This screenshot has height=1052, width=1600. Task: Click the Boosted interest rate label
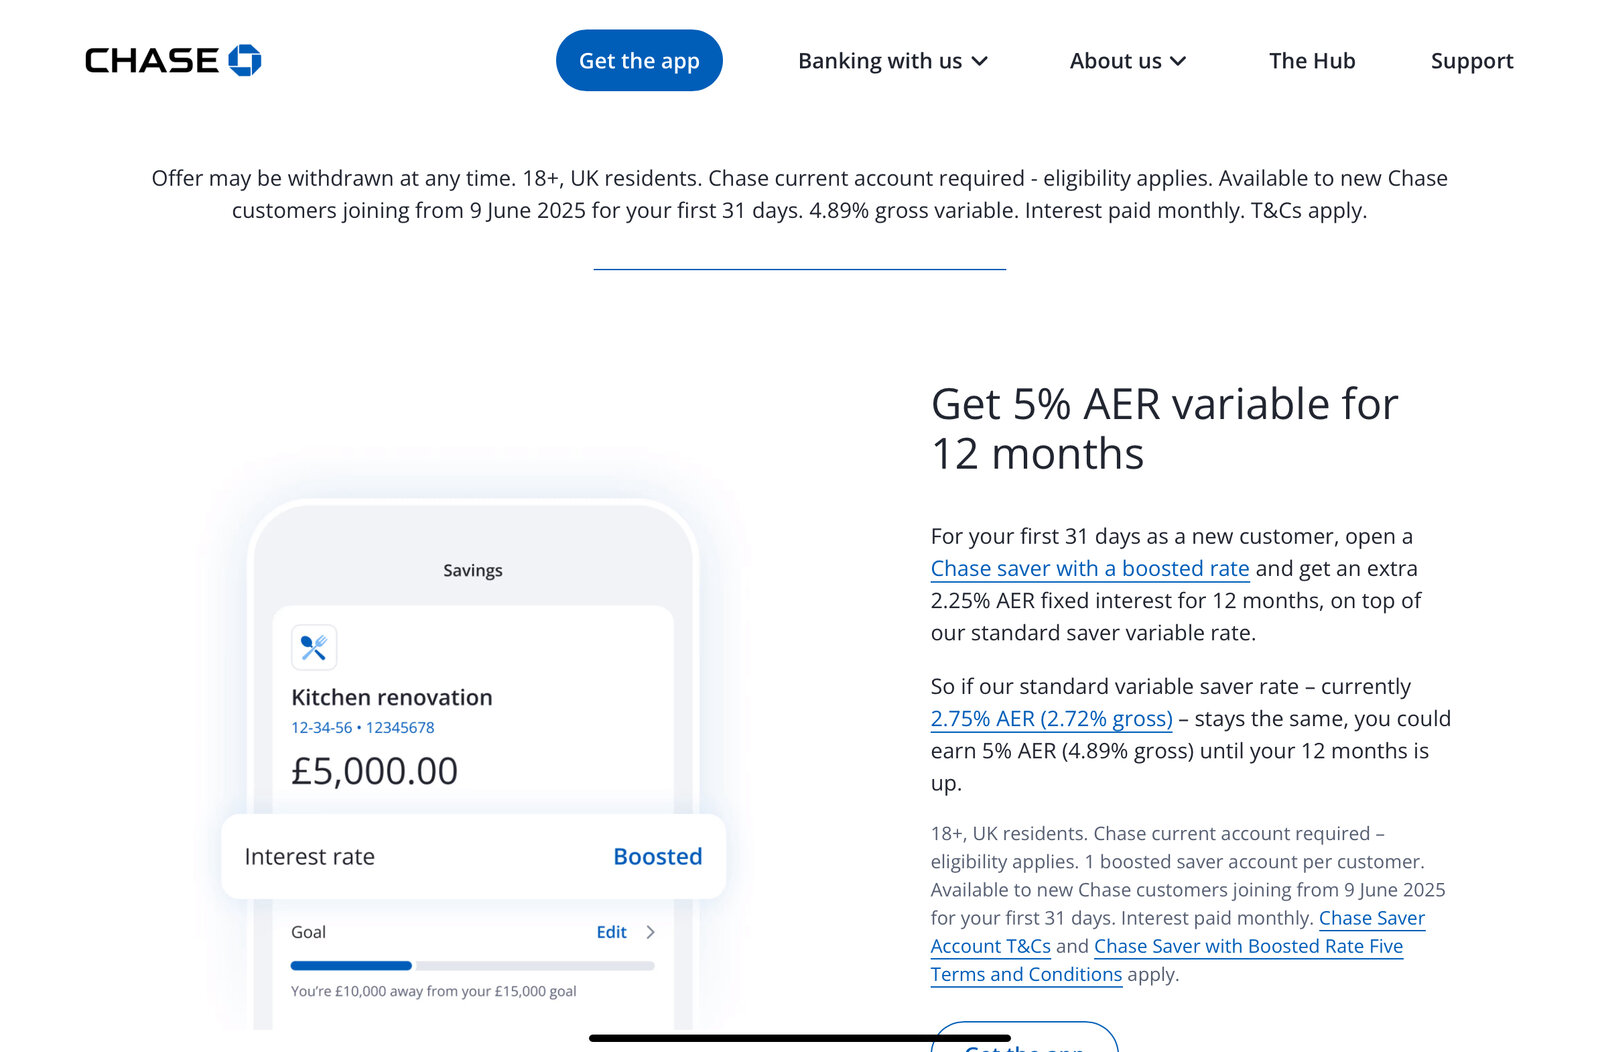pos(657,857)
